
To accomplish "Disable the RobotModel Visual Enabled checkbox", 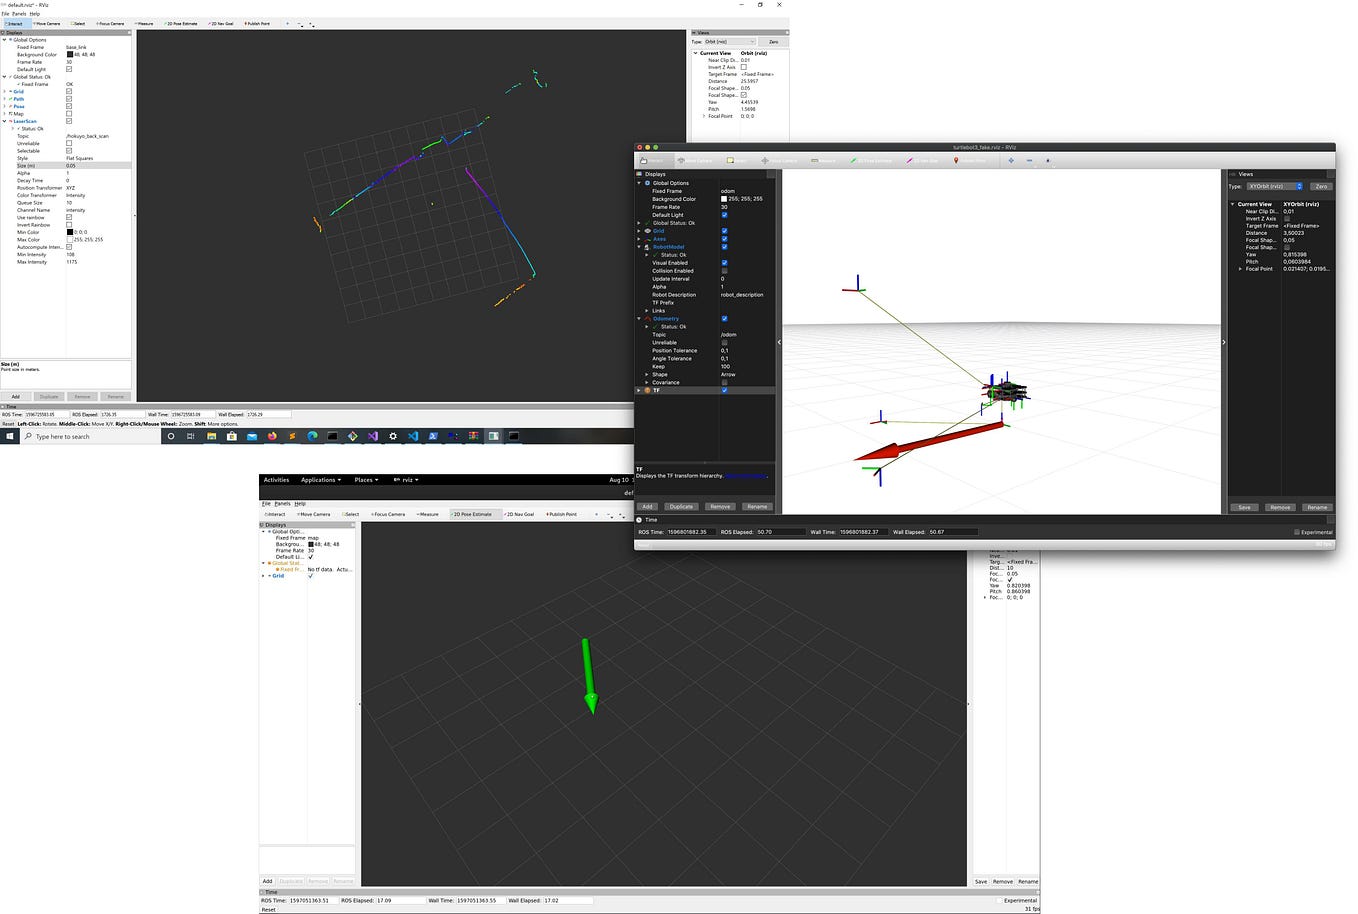I will 725,263.
